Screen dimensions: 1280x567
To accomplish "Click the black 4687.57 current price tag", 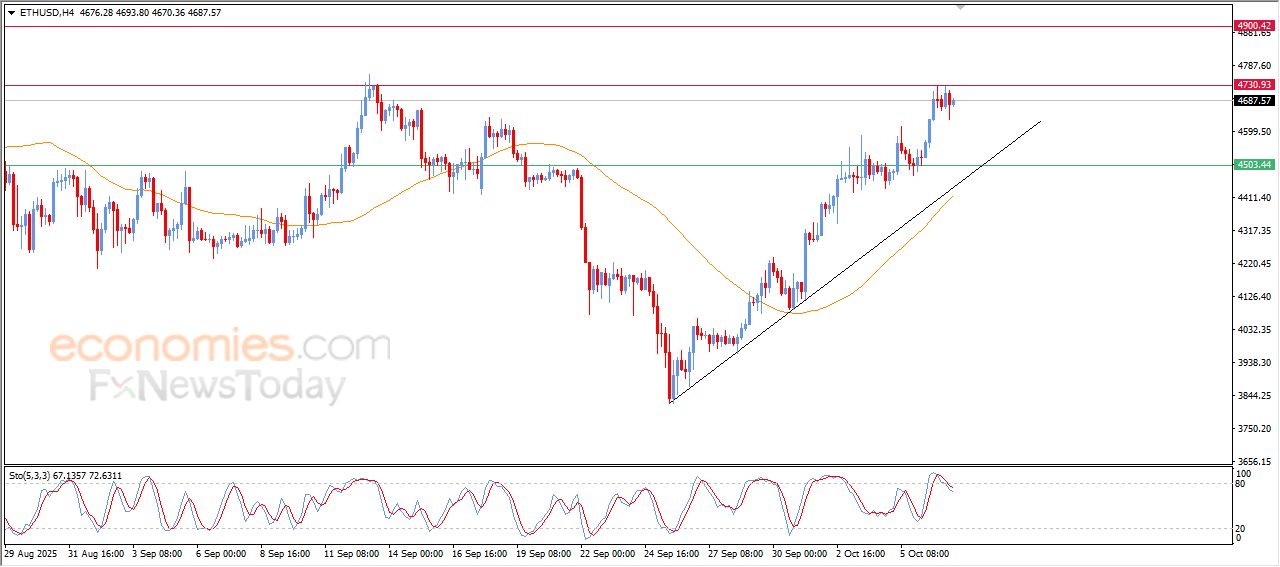I will tap(1253, 100).
